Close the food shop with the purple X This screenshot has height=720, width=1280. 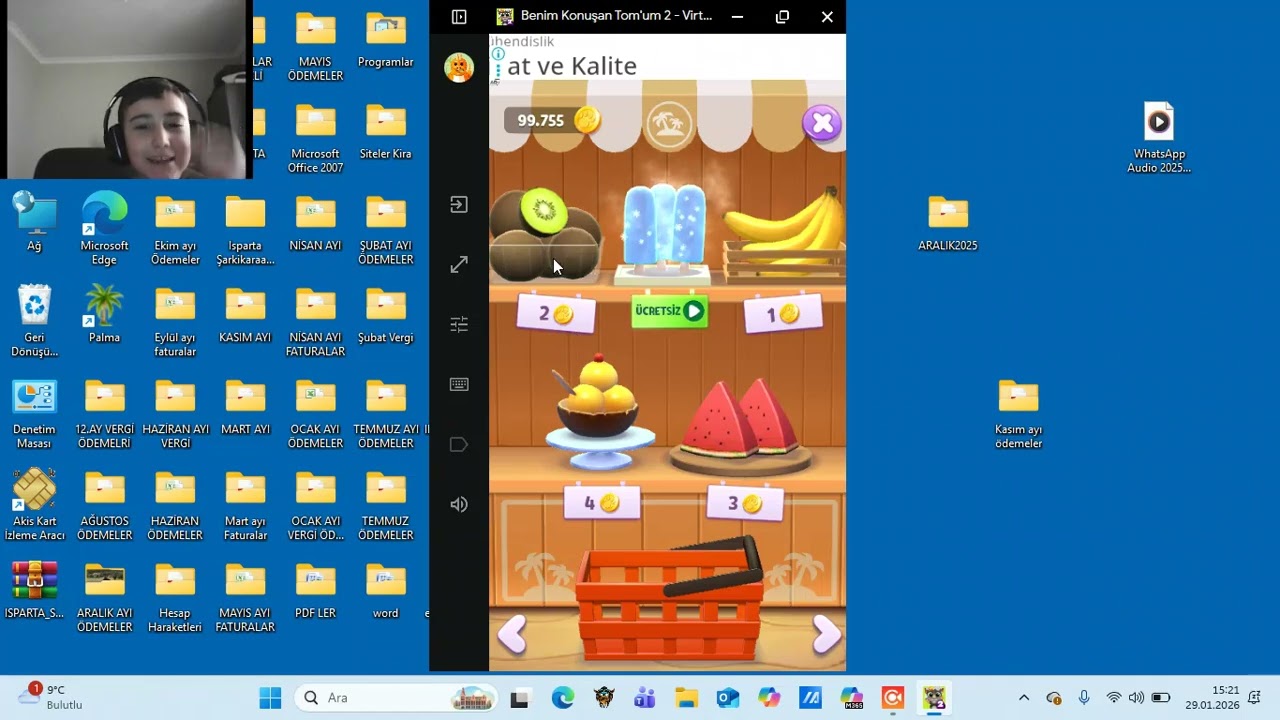pos(822,123)
